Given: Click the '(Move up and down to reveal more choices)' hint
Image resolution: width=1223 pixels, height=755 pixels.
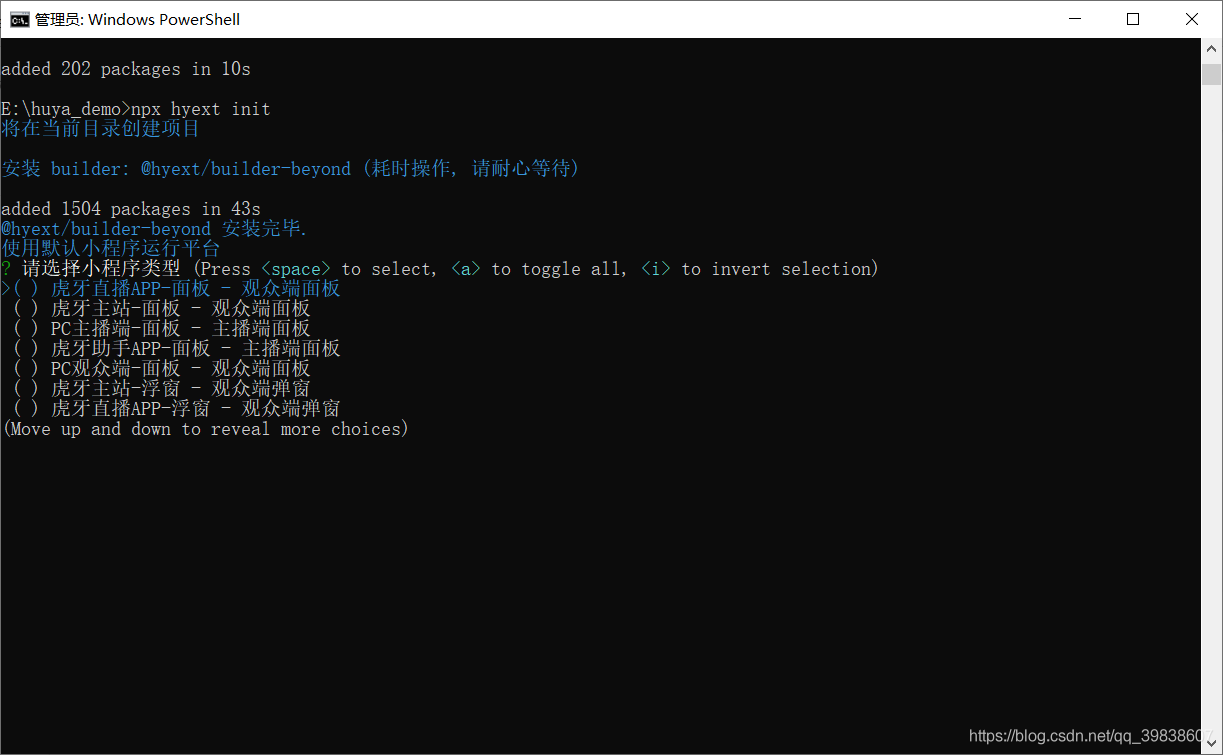Looking at the screenshot, I should pyautogui.click(x=206, y=429).
